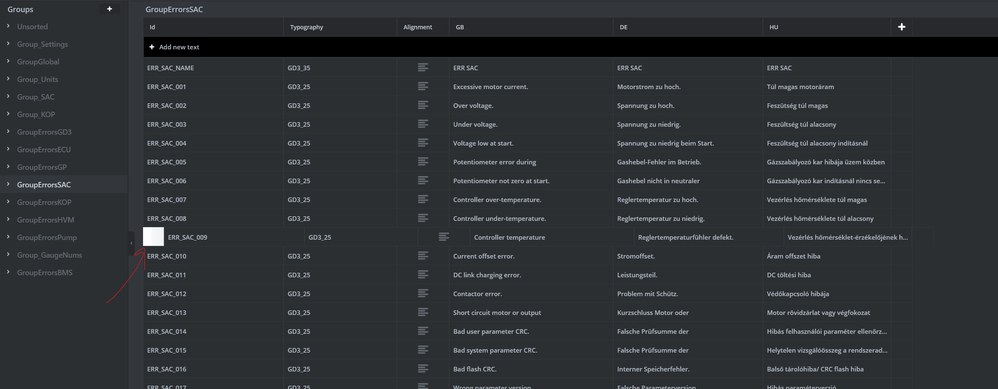Change the alignment icon for ERR_SAC_001
The image size is (998, 389).
[423, 86]
